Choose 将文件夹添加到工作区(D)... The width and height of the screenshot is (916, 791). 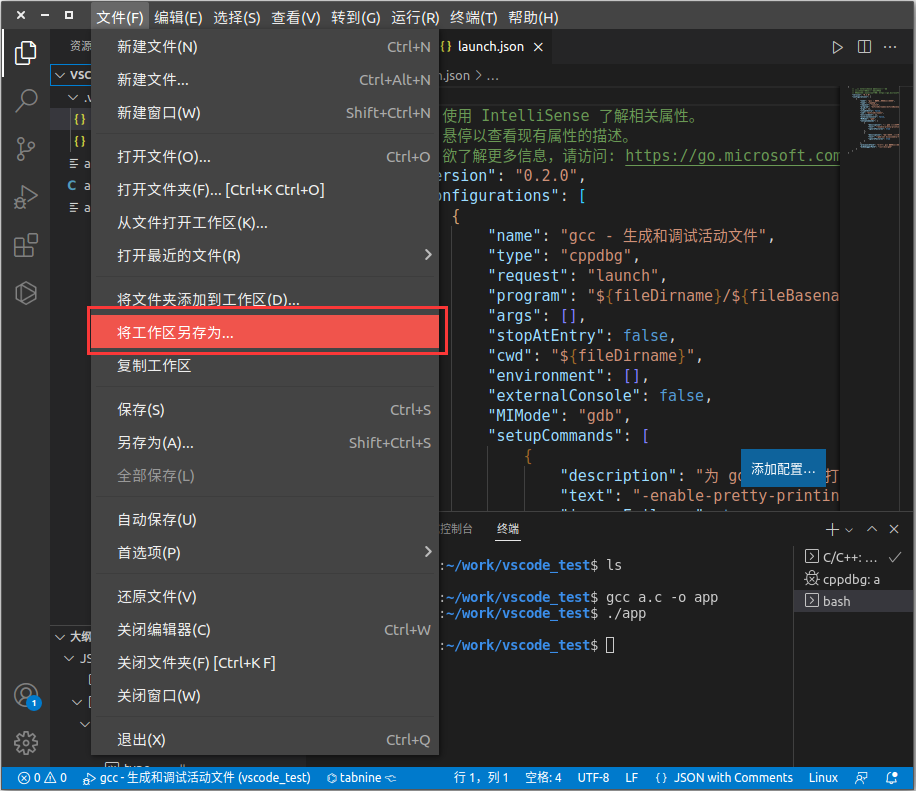(x=265, y=299)
